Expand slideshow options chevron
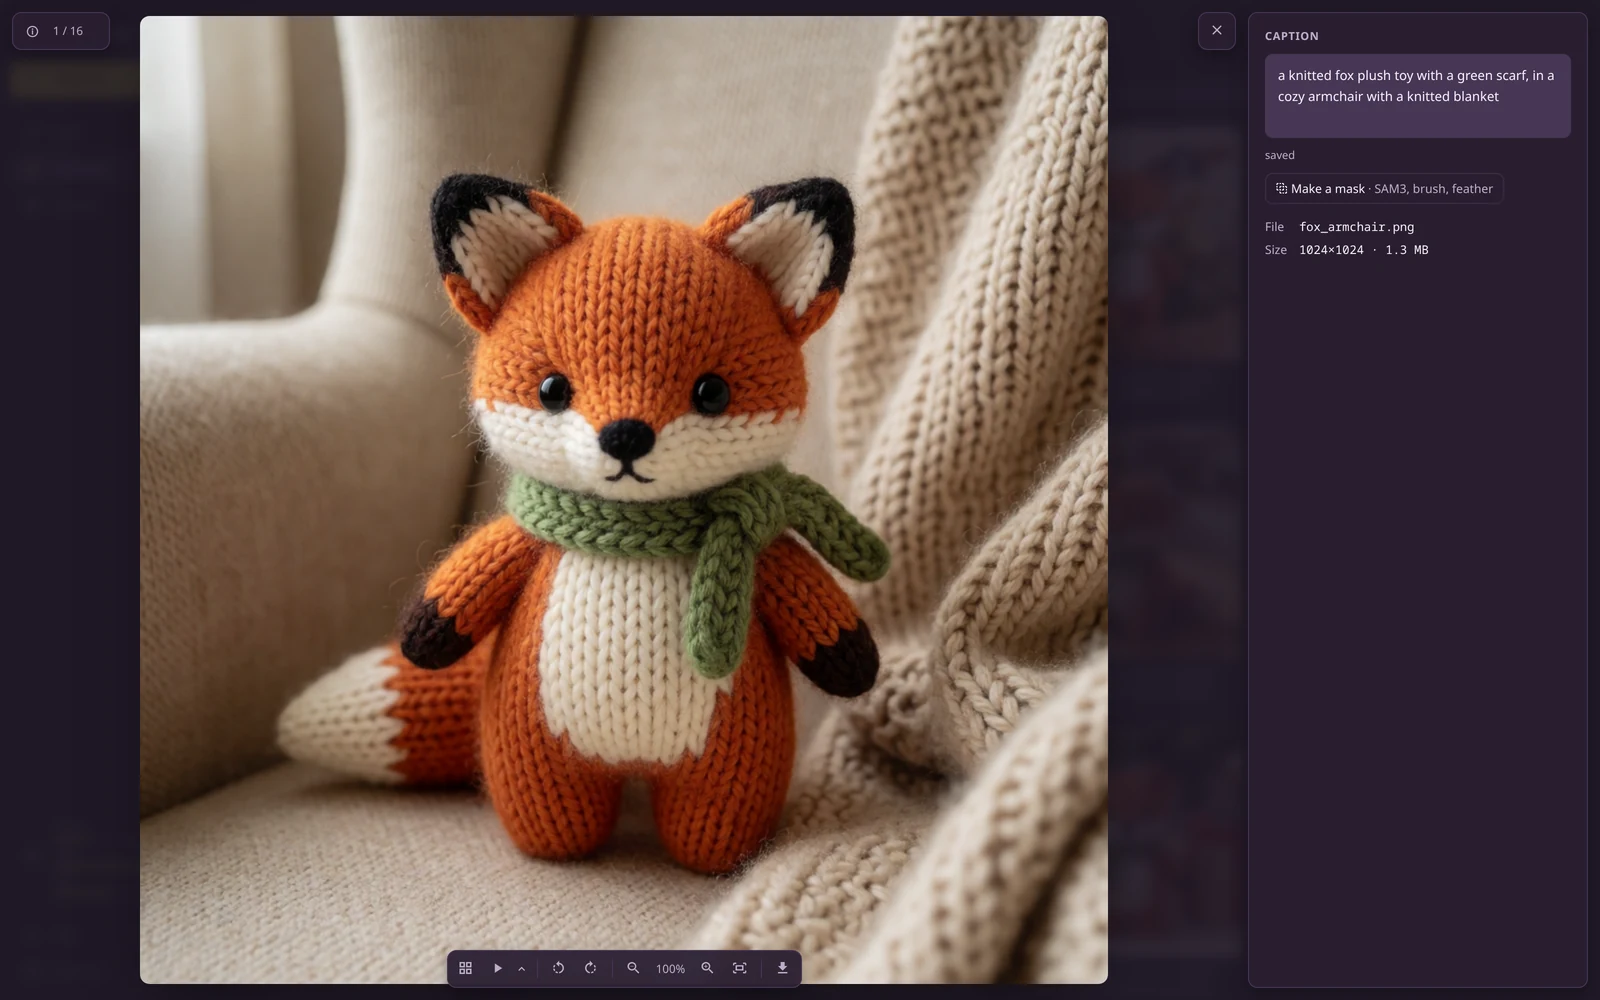 coord(521,968)
